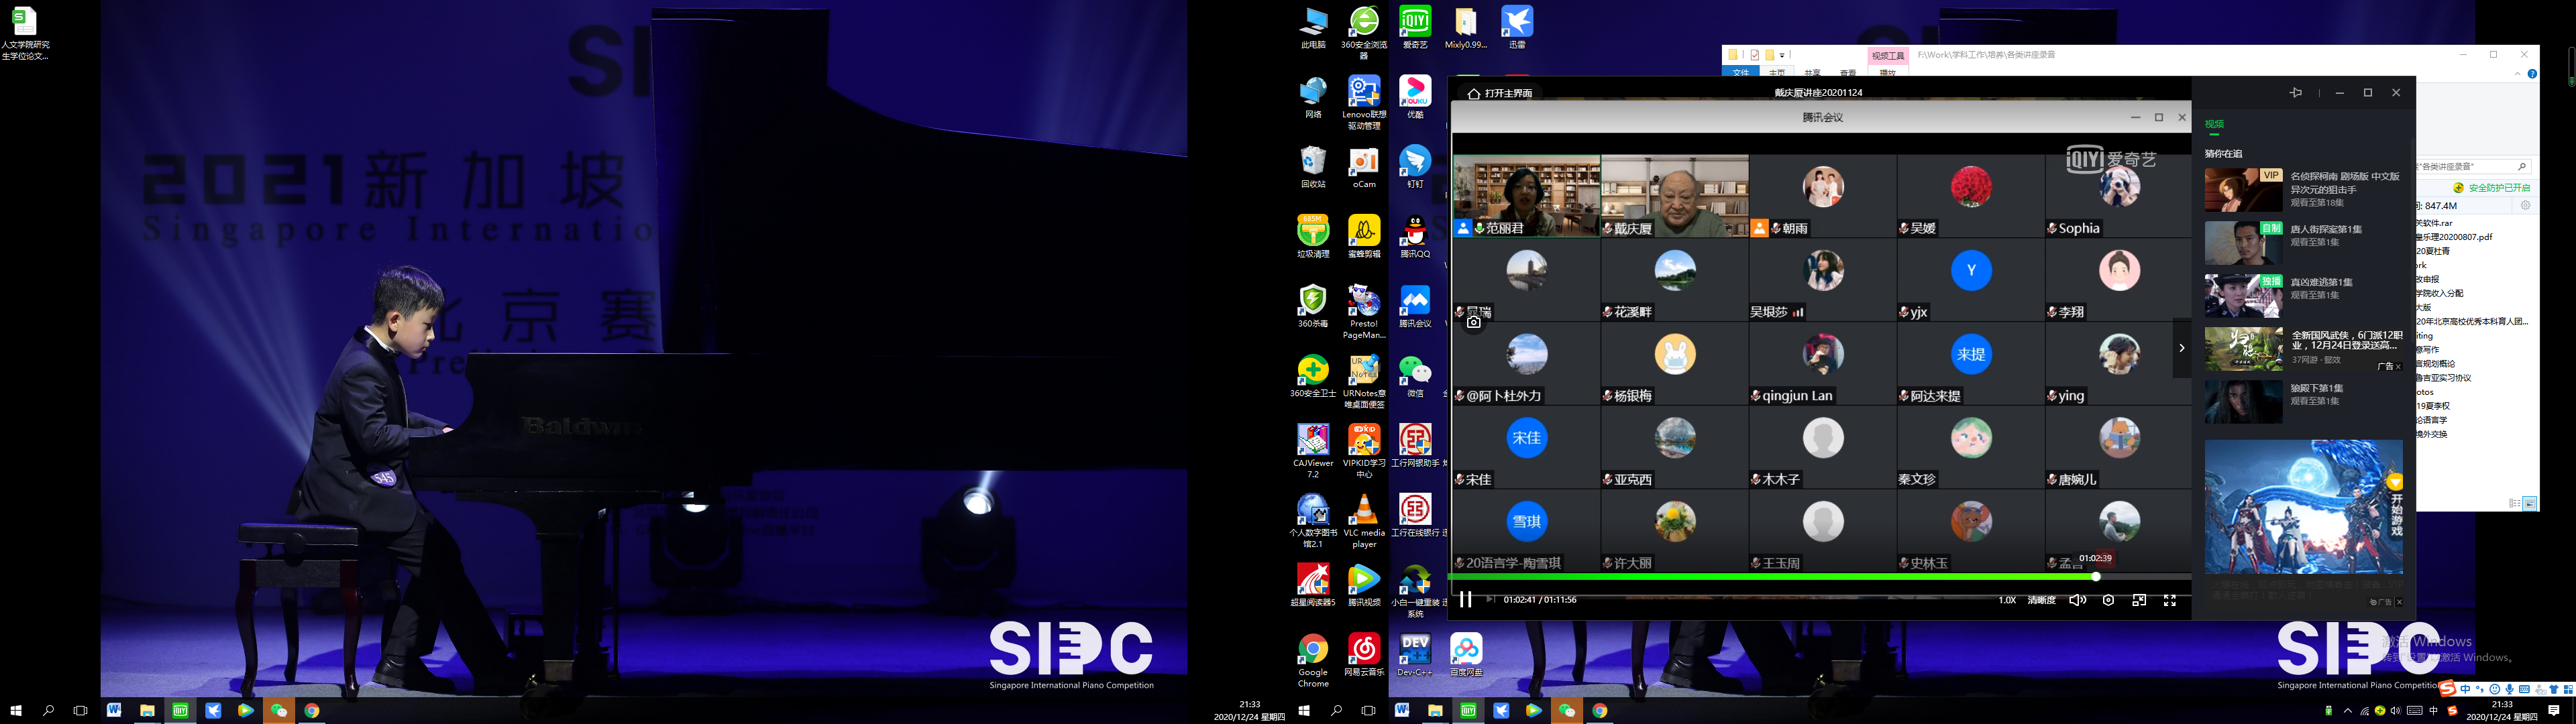Switch to mini-window player mode
Image resolution: width=2576 pixels, height=724 pixels.
[x=2139, y=600]
